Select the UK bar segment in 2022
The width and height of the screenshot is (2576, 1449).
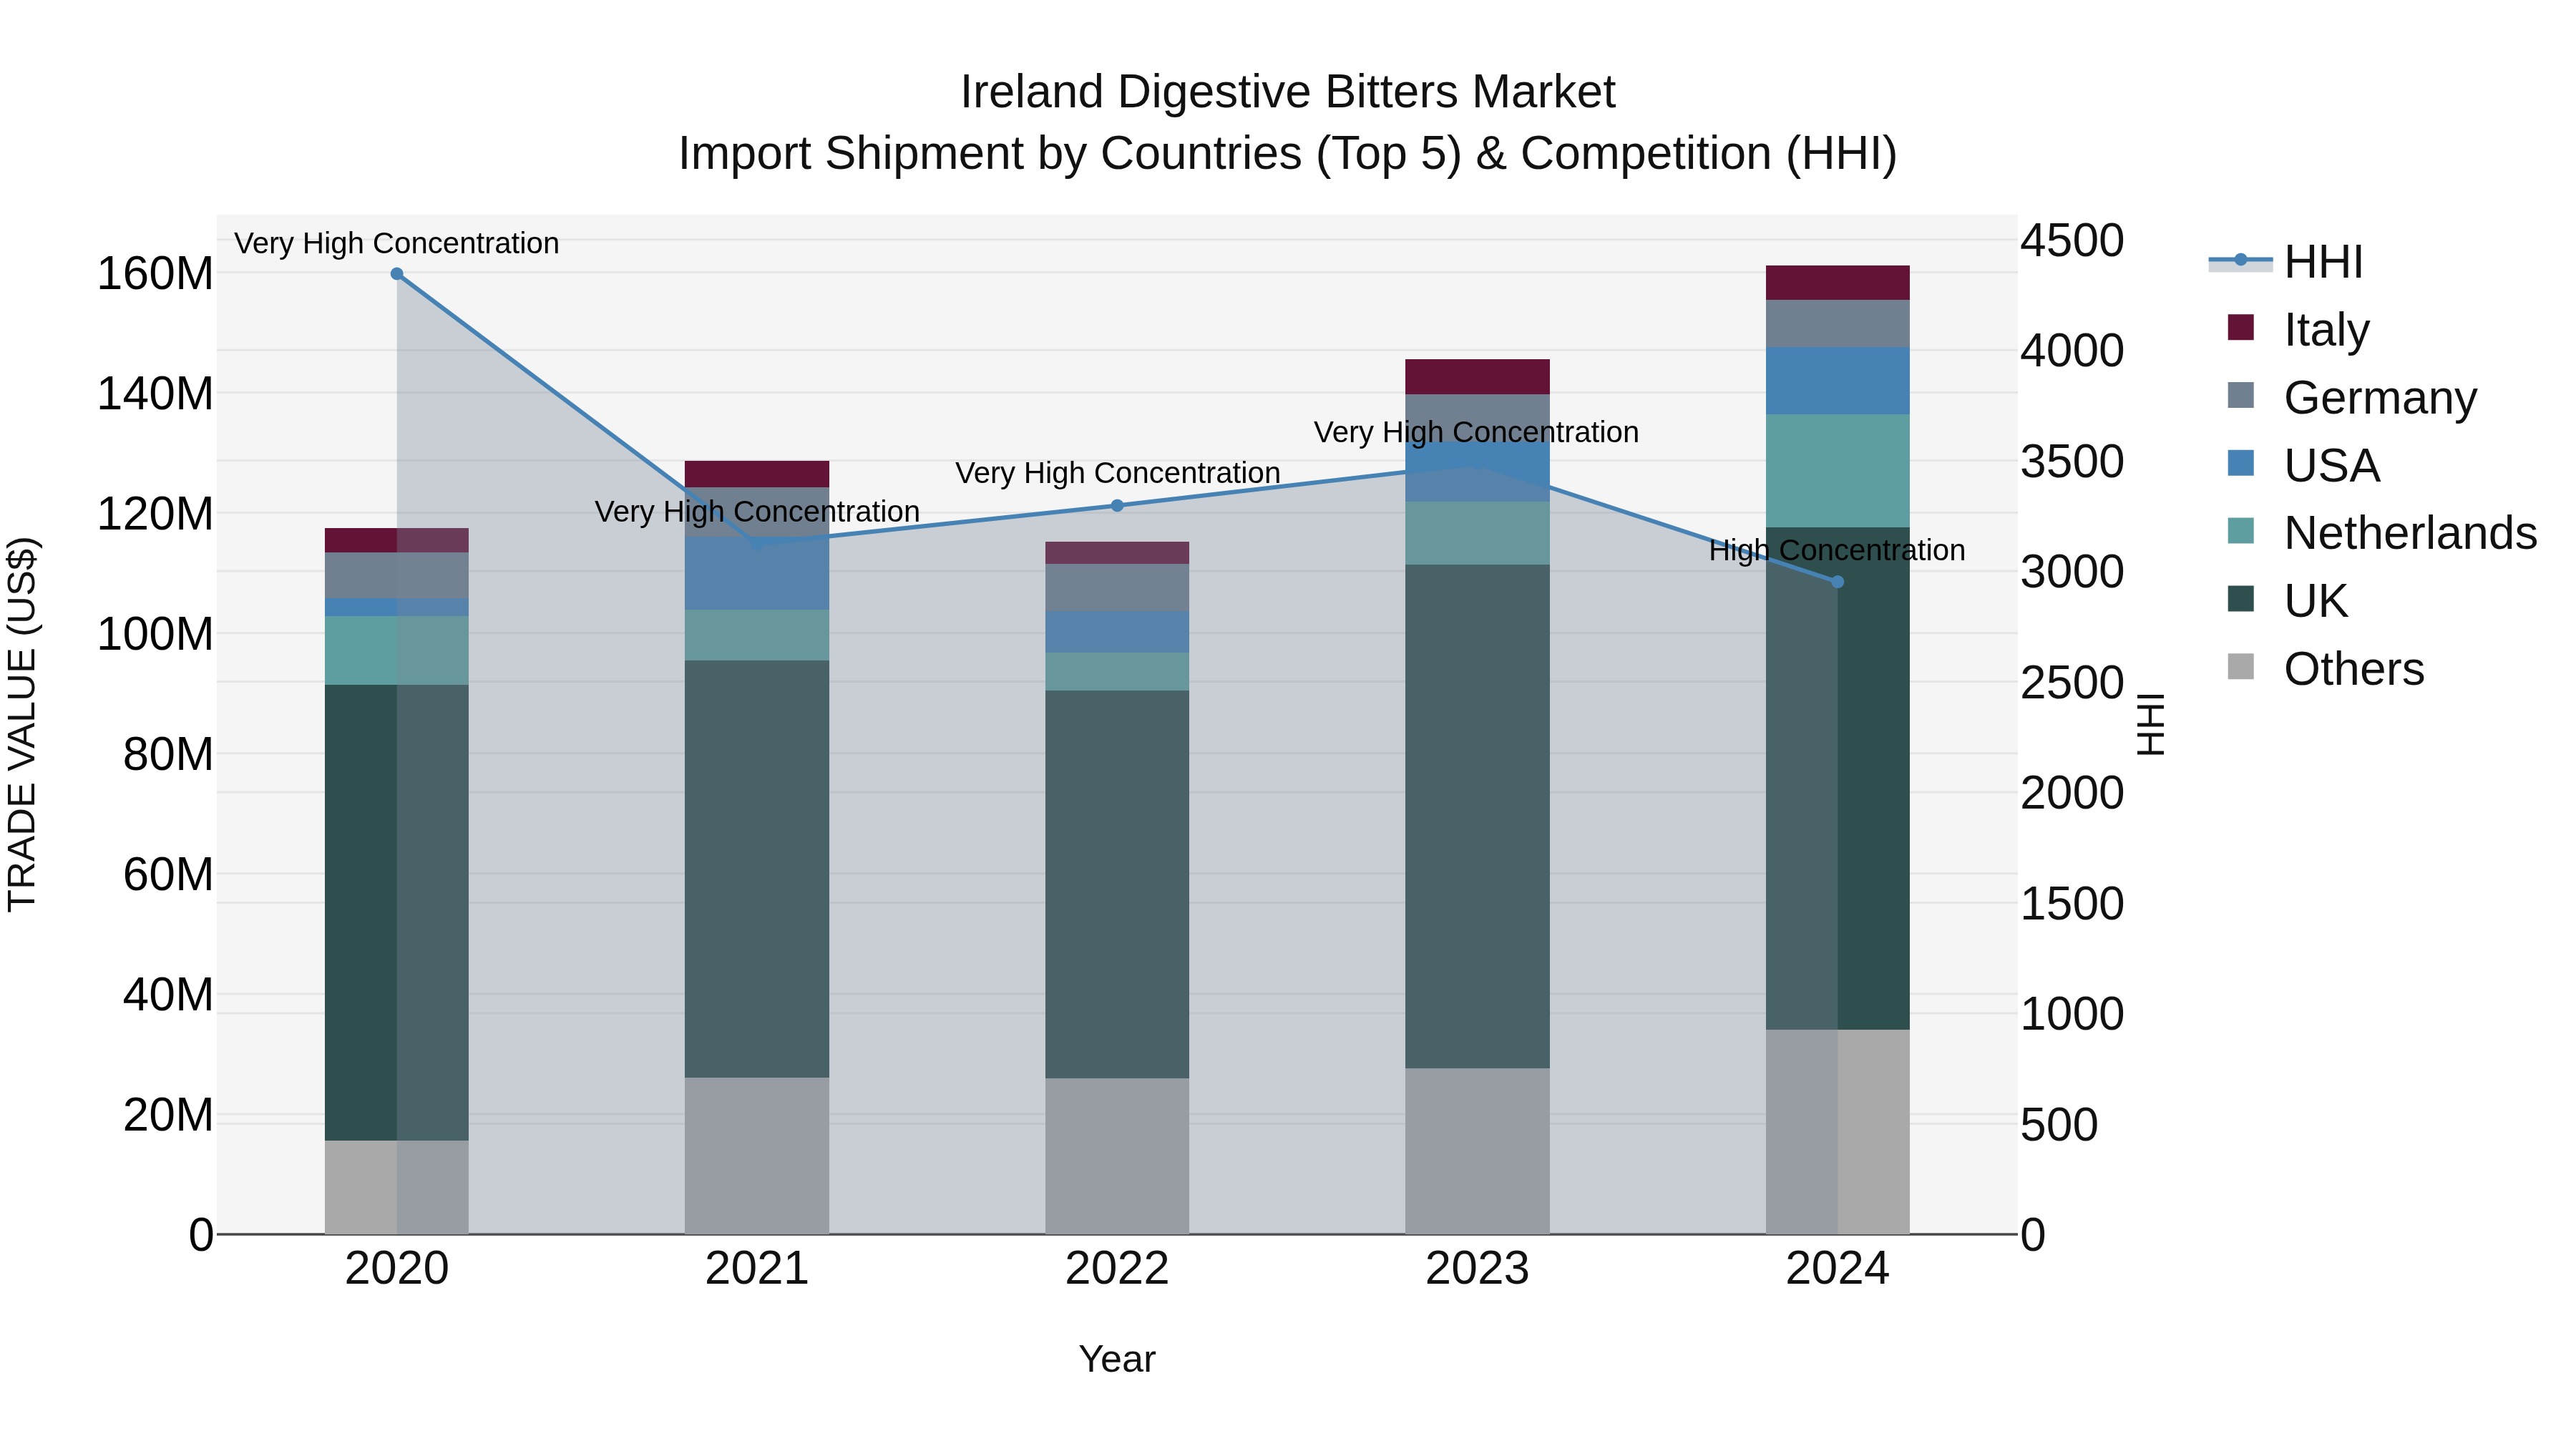point(1117,885)
